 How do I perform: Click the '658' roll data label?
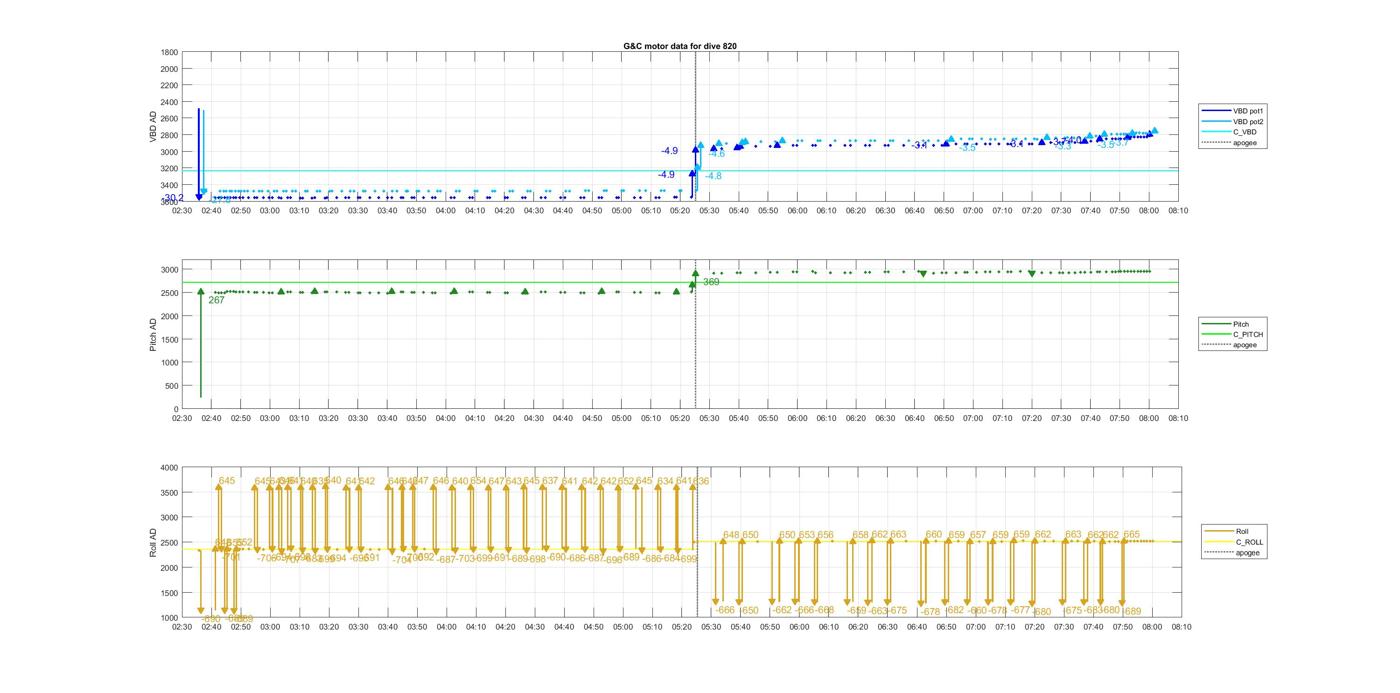(x=861, y=535)
